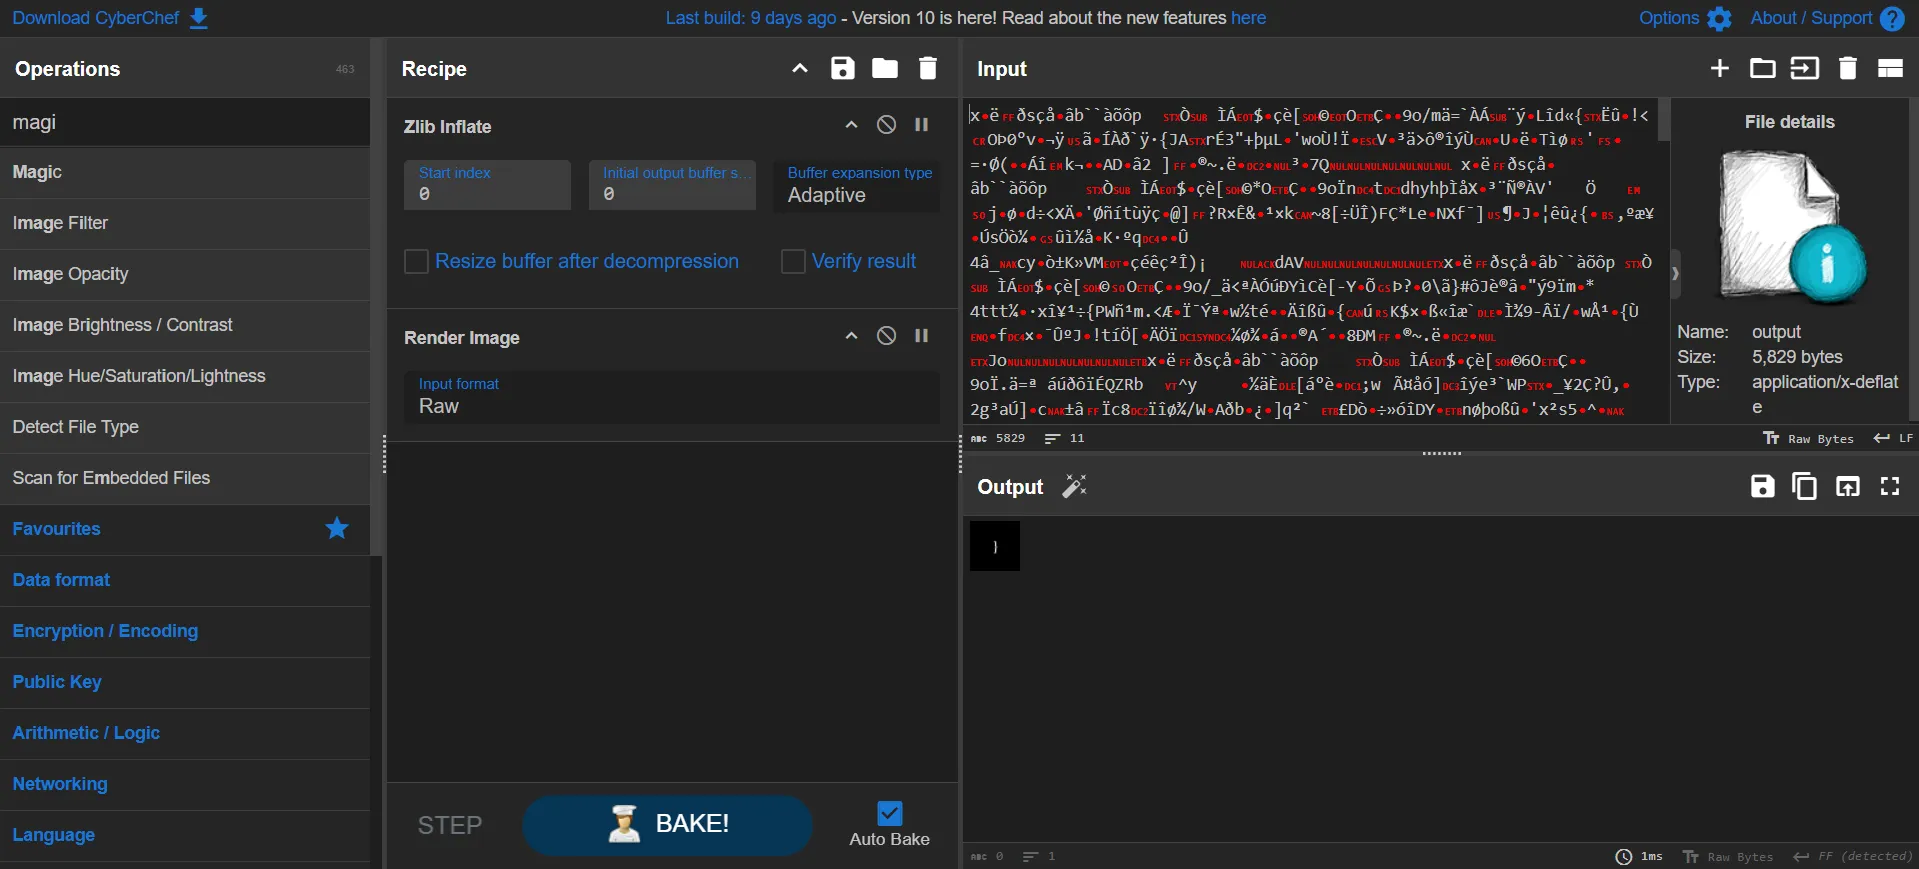The image size is (1919, 869).
Task: Open the Options gear icon
Action: [1719, 19]
